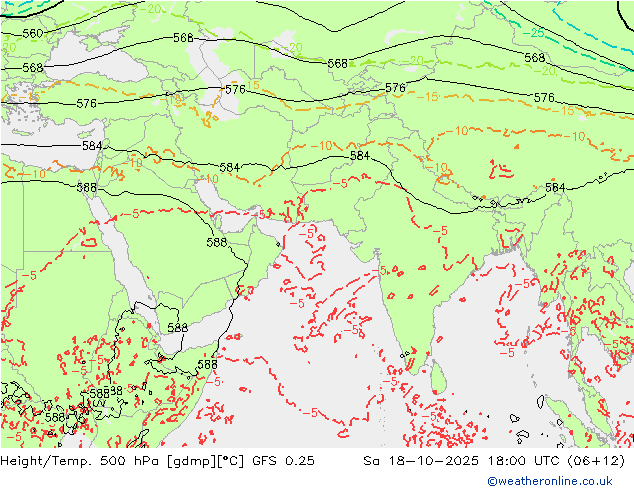Viewport: 634px width, 490px height.
Task: Click the Sa 18-10-2025 18:00 UTC date label
Action: tap(494, 461)
